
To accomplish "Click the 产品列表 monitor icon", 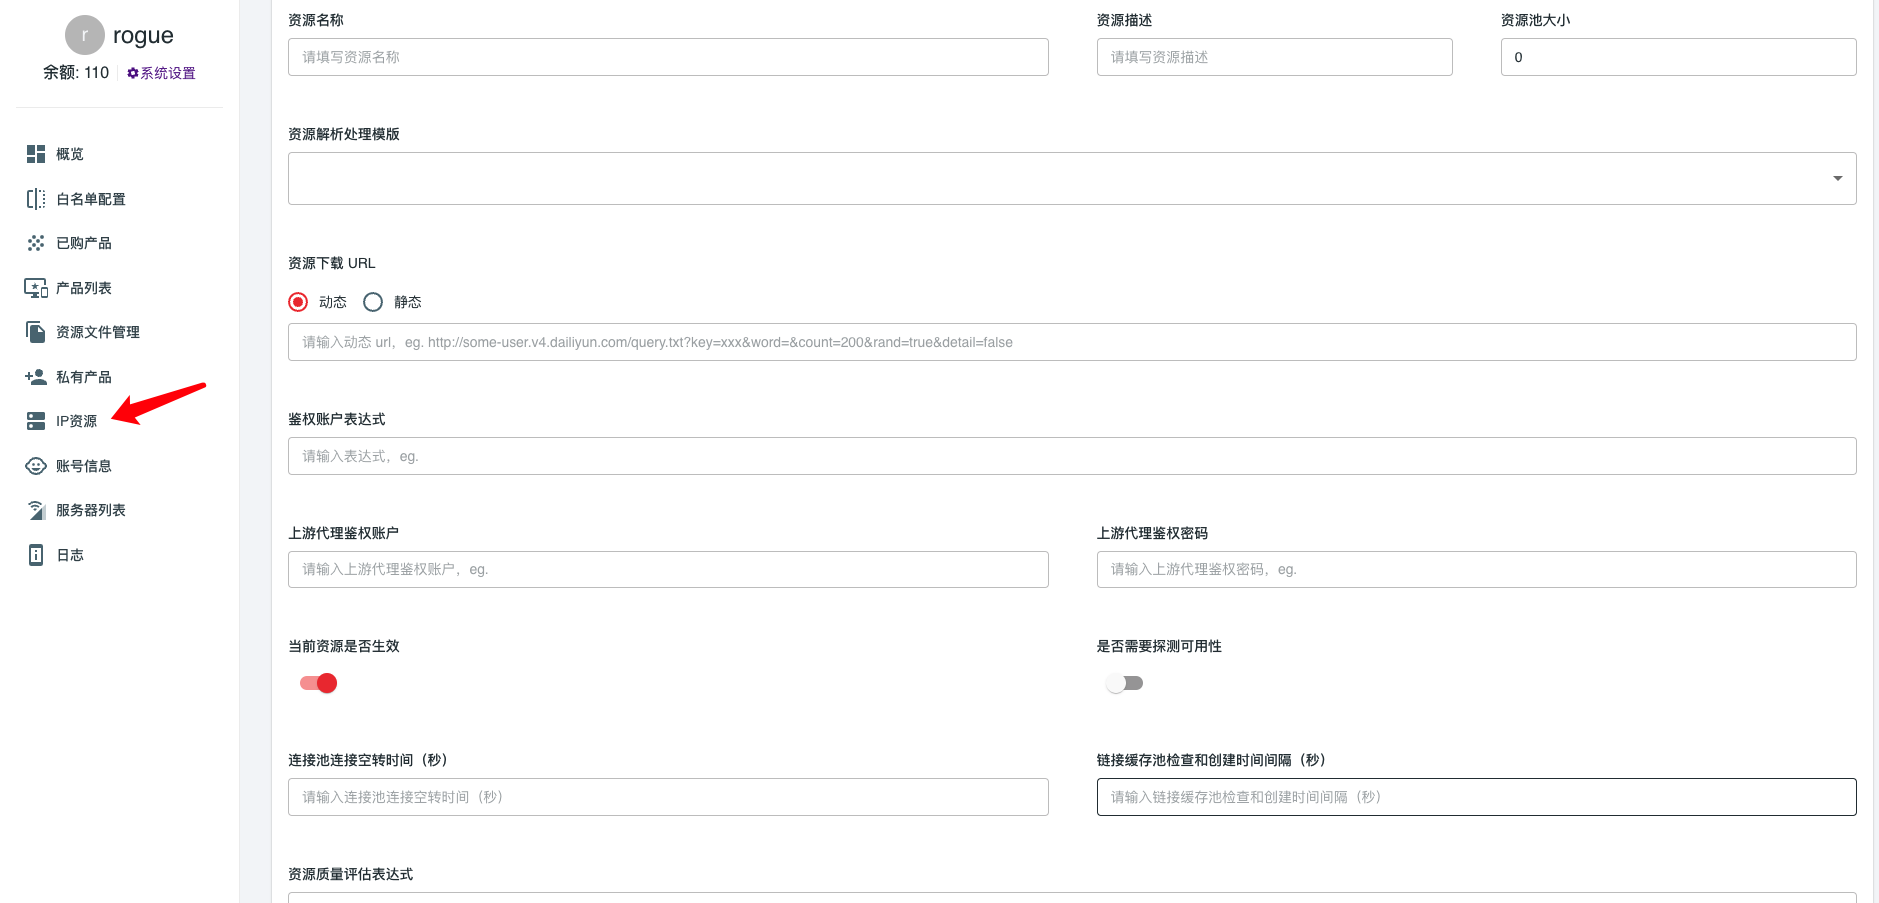I will (x=36, y=288).
